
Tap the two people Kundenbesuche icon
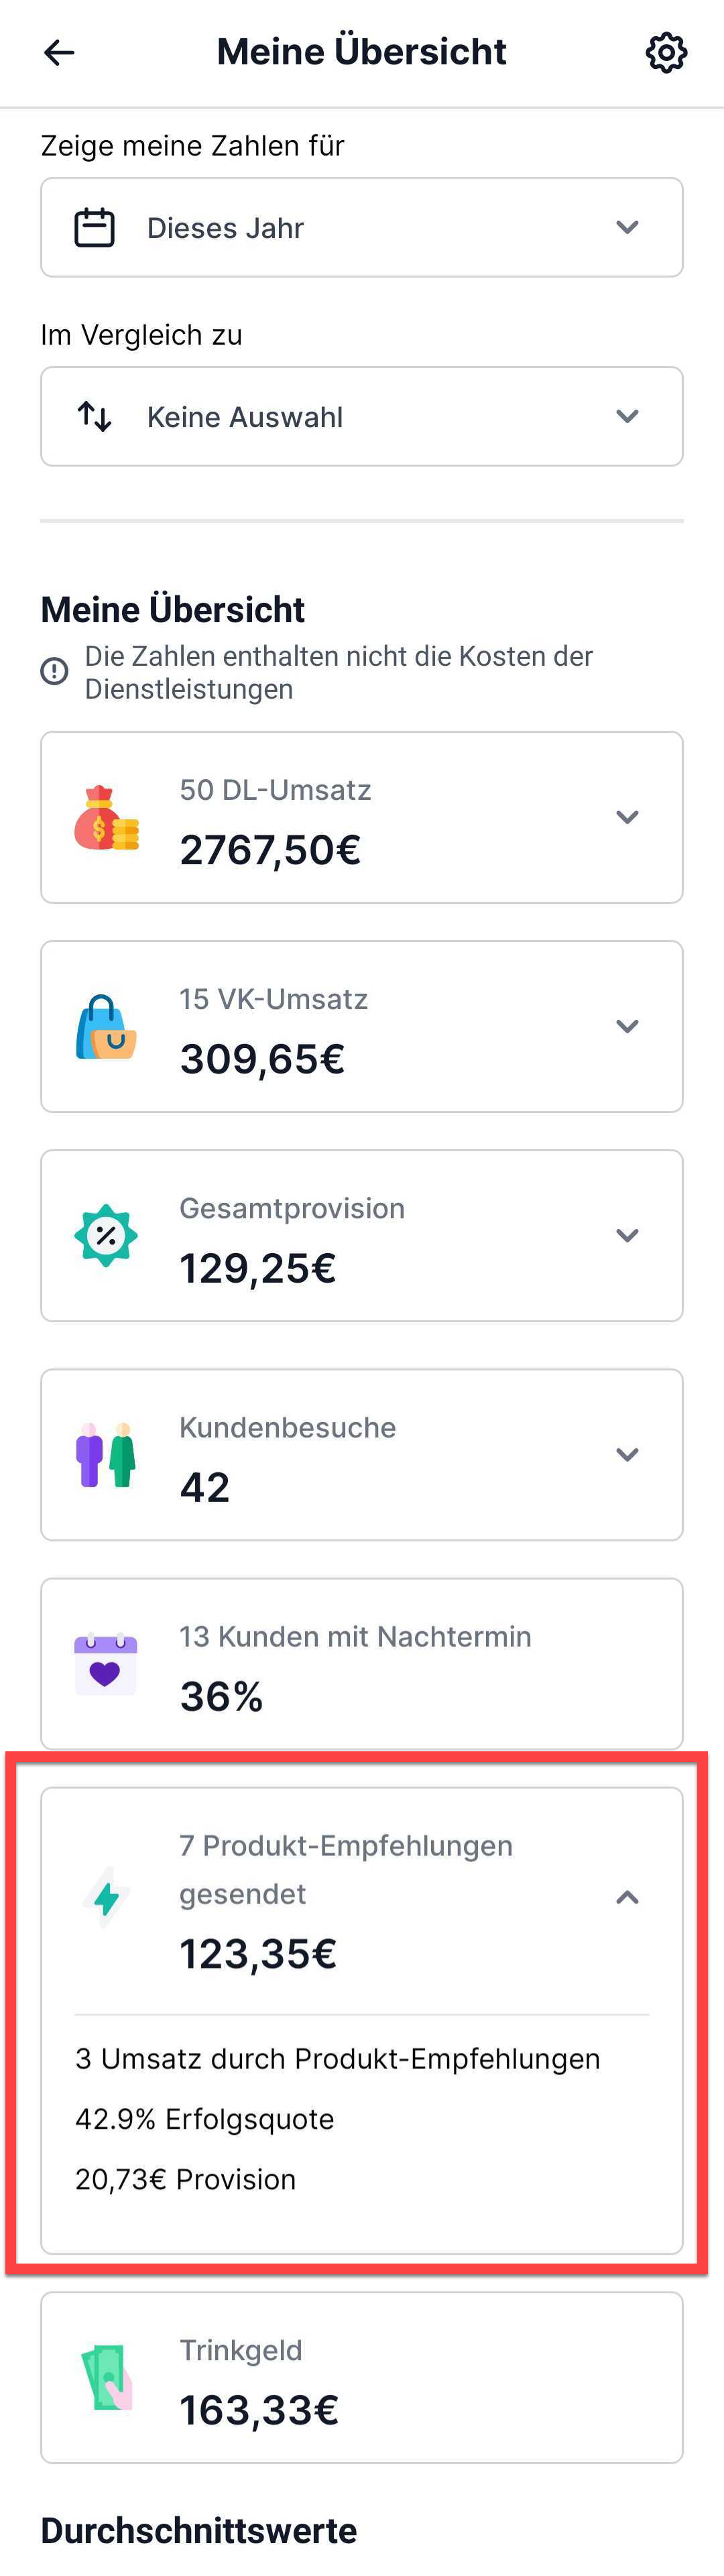[106, 1454]
